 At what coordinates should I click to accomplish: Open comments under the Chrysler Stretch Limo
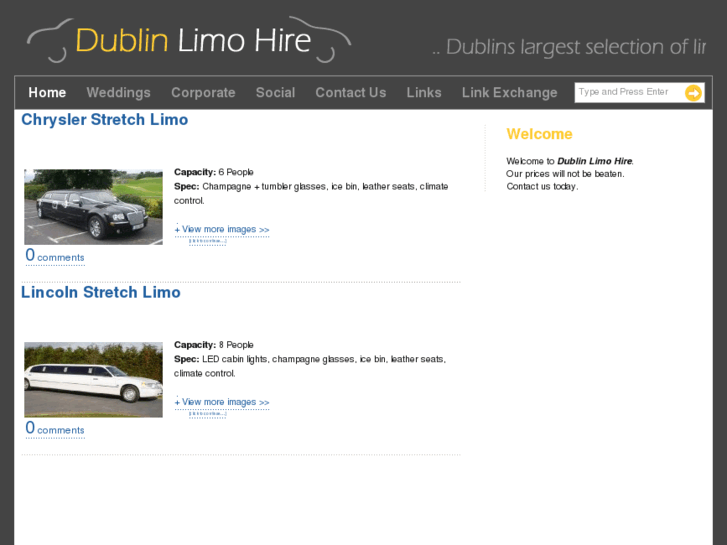click(x=55, y=256)
